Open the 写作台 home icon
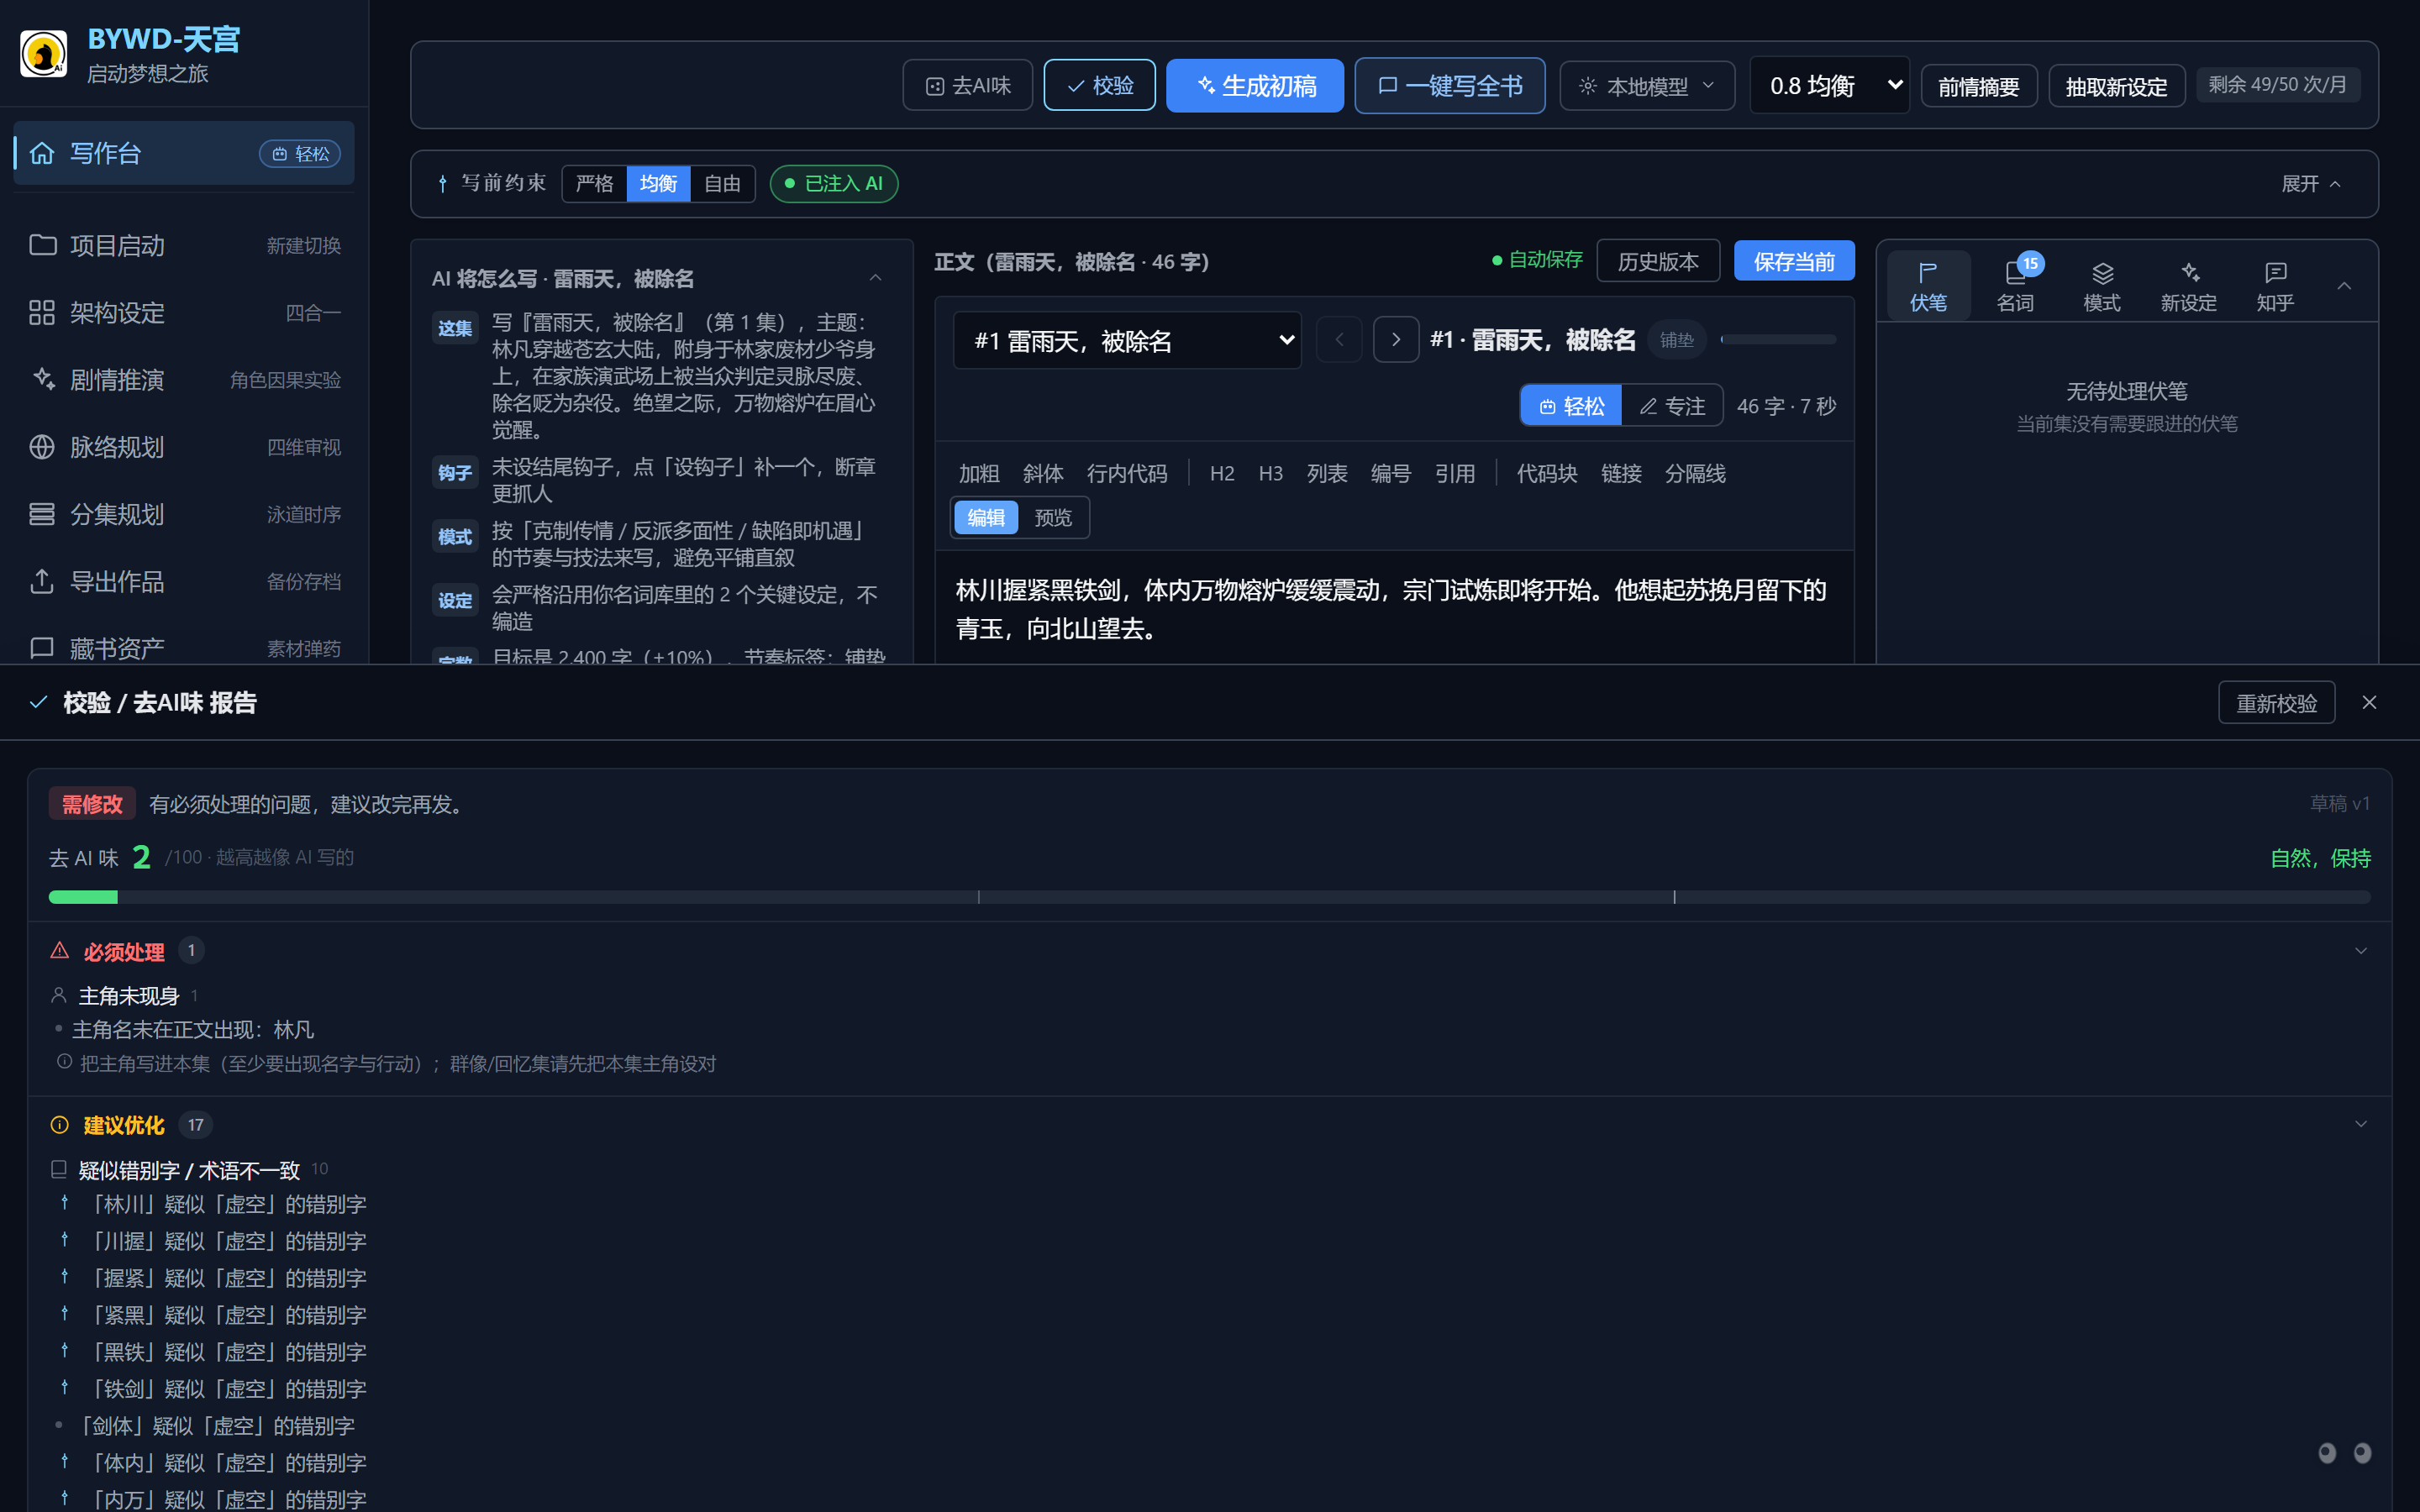The height and width of the screenshot is (1512, 2420). (x=42, y=153)
